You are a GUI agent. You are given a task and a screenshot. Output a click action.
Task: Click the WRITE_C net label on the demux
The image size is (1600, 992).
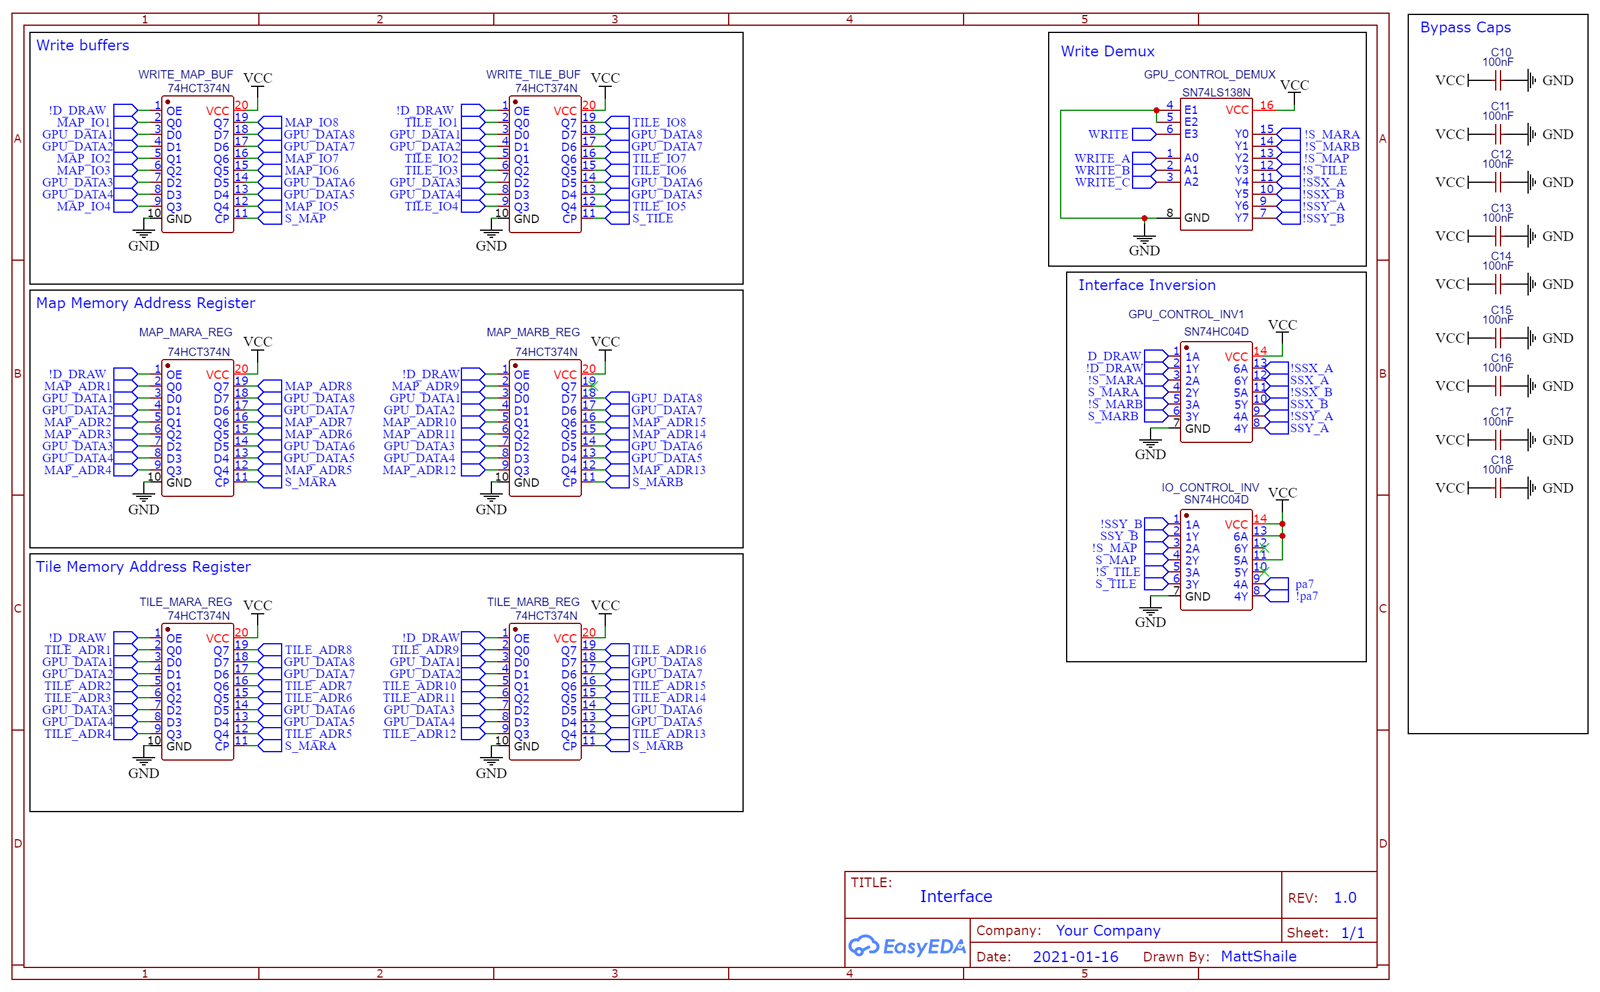(x=1102, y=182)
